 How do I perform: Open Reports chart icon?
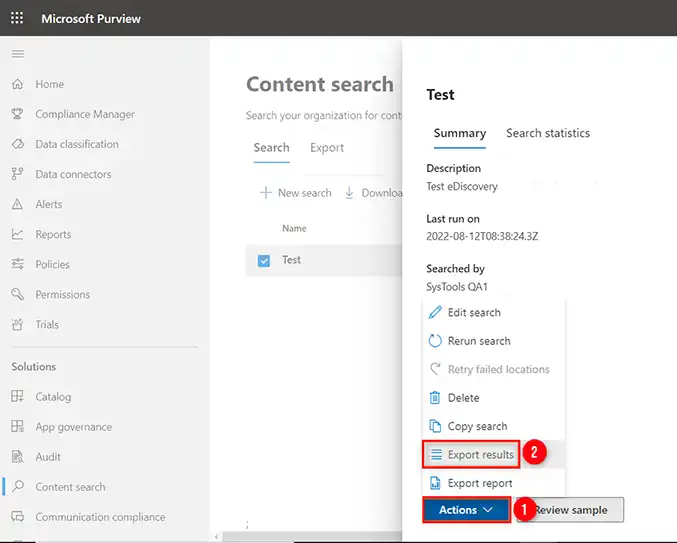coord(18,234)
